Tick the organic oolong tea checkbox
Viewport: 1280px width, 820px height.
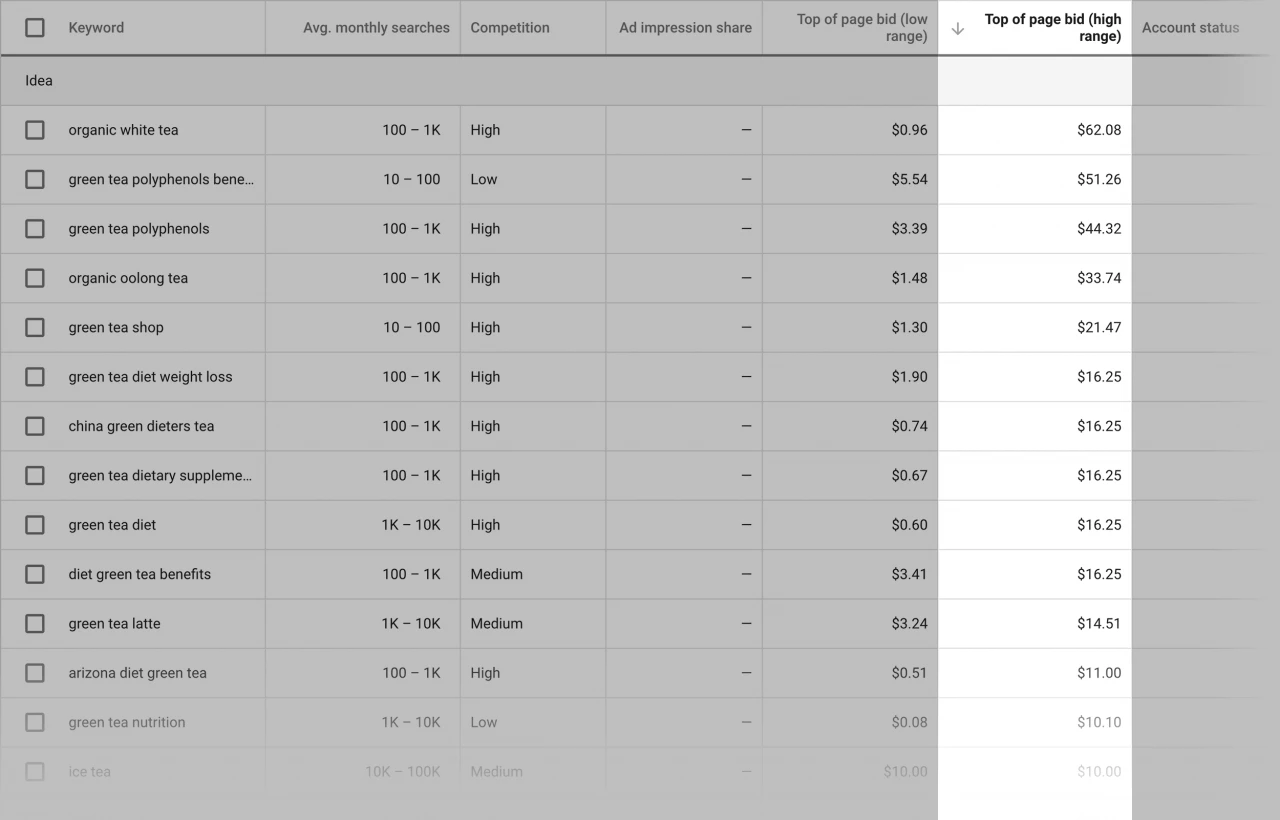[35, 278]
